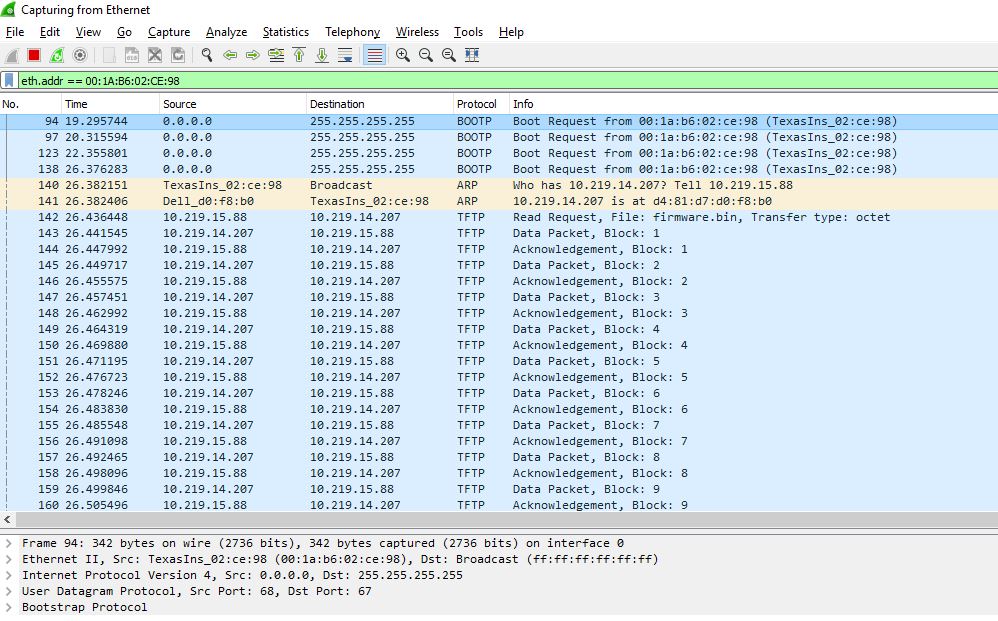Viewport: 998px width, 621px height.
Task: Open the Analyze menu
Action: [226, 32]
